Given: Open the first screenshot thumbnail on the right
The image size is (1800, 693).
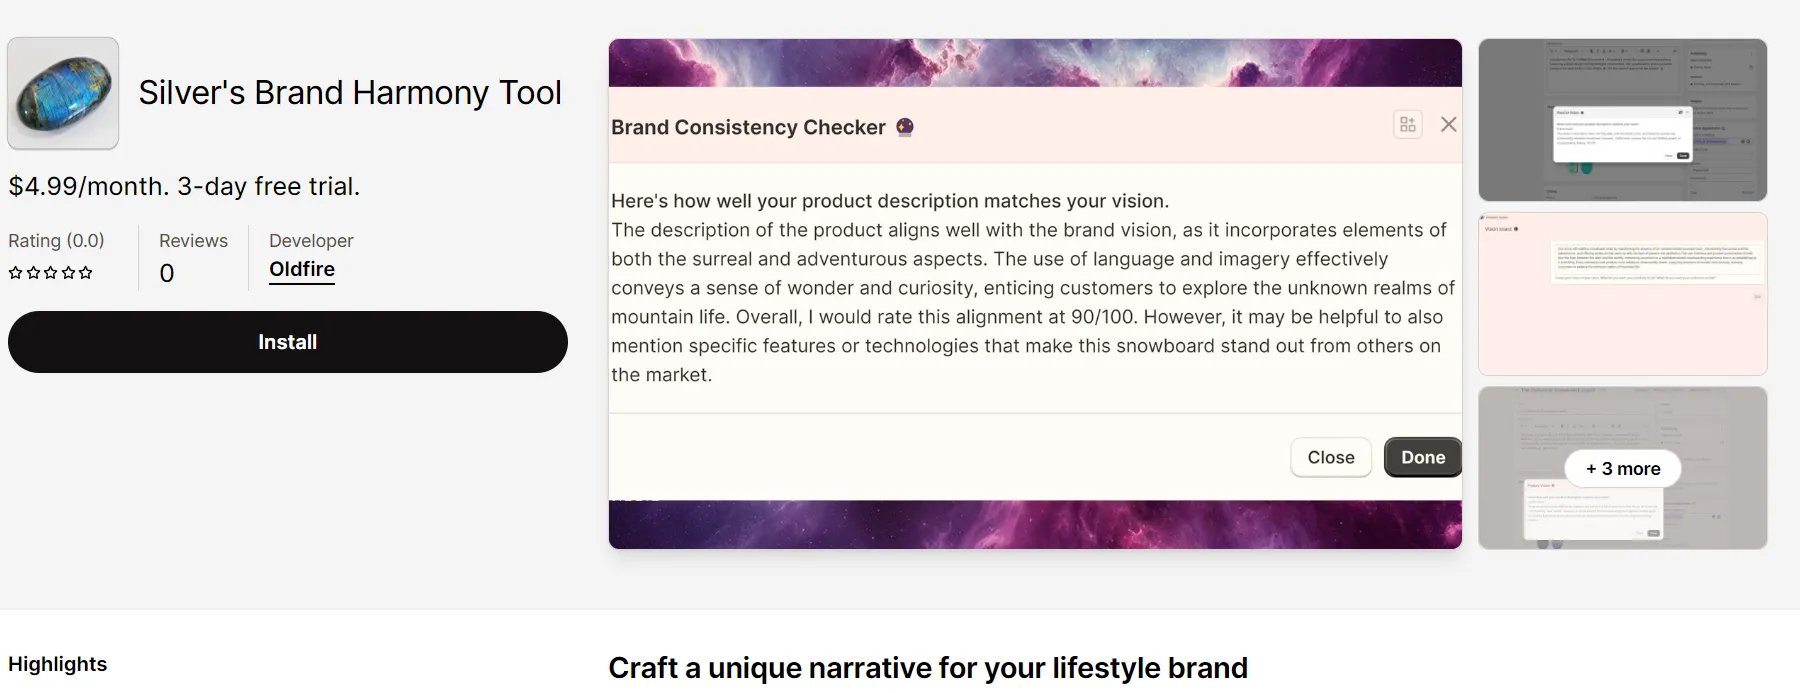Looking at the screenshot, I should pyautogui.click(x=1622, y=120).
